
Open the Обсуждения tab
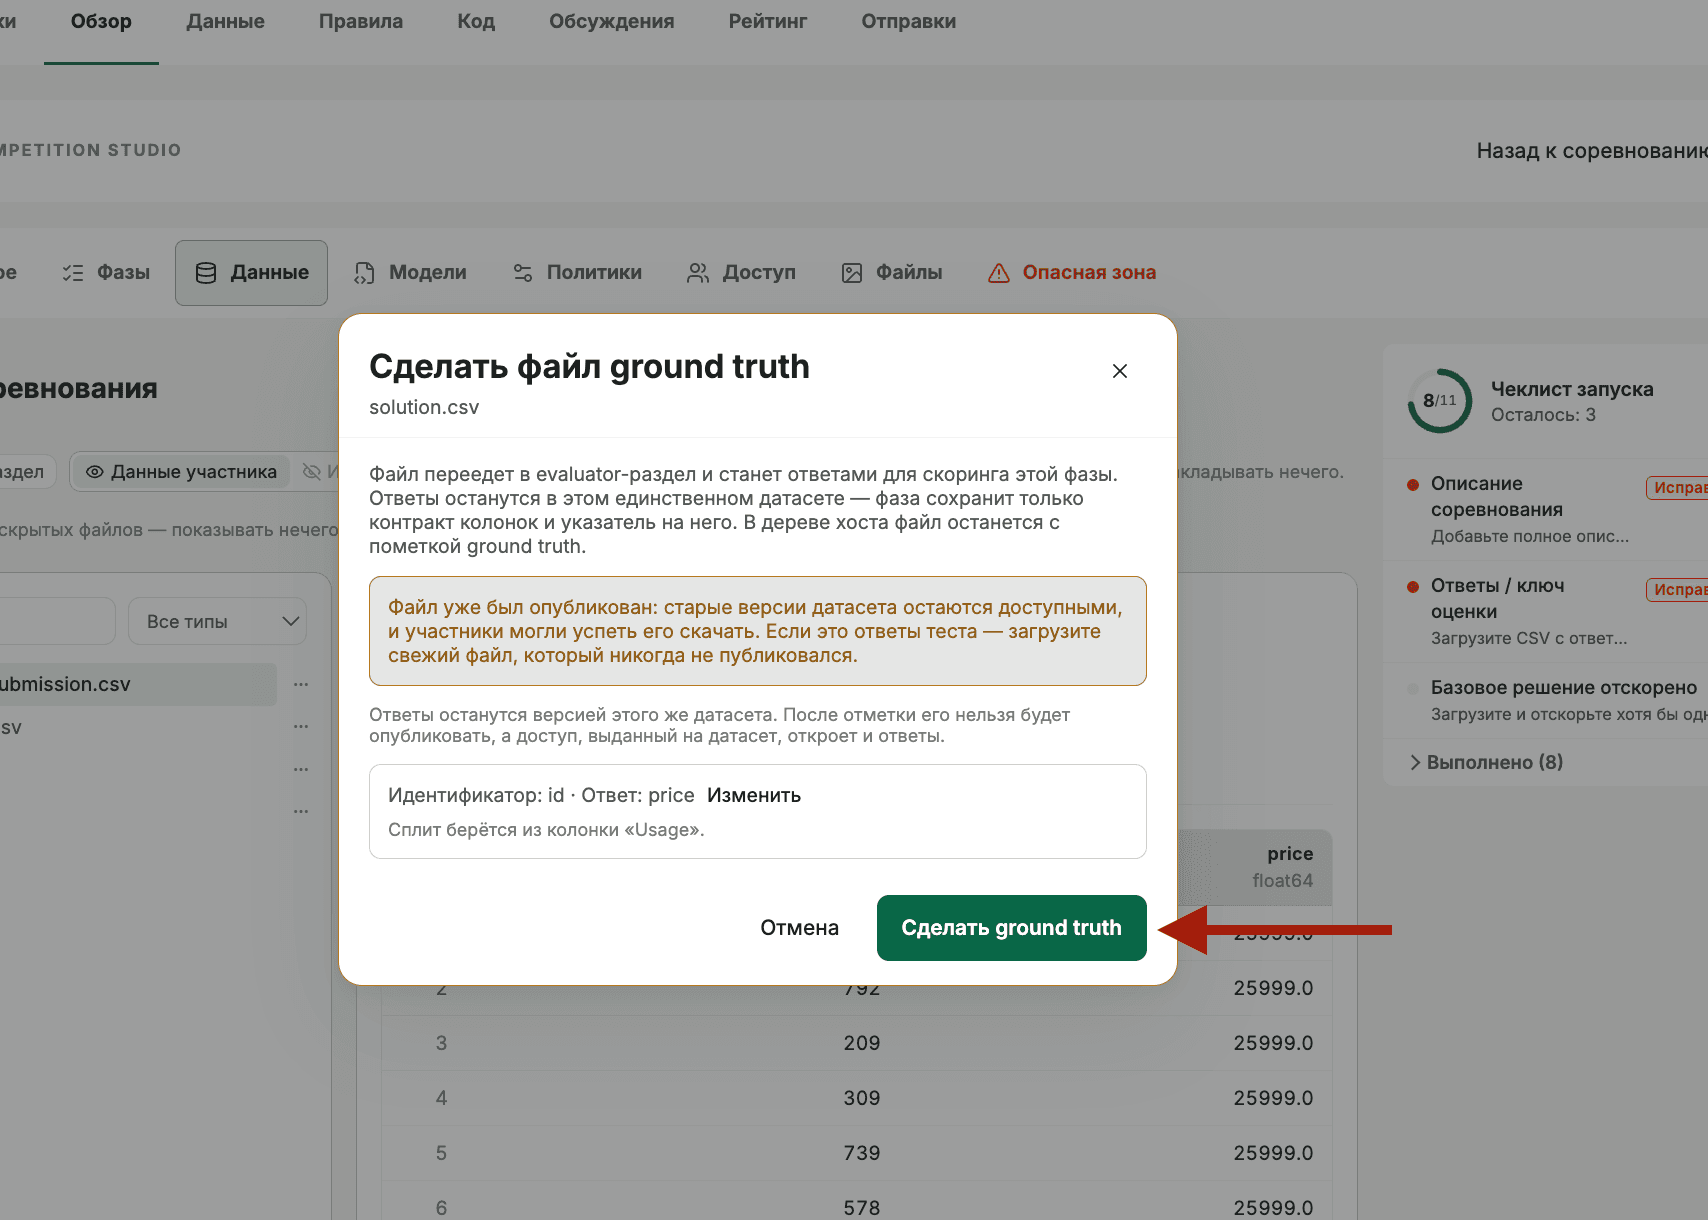[x=612, y=22]
